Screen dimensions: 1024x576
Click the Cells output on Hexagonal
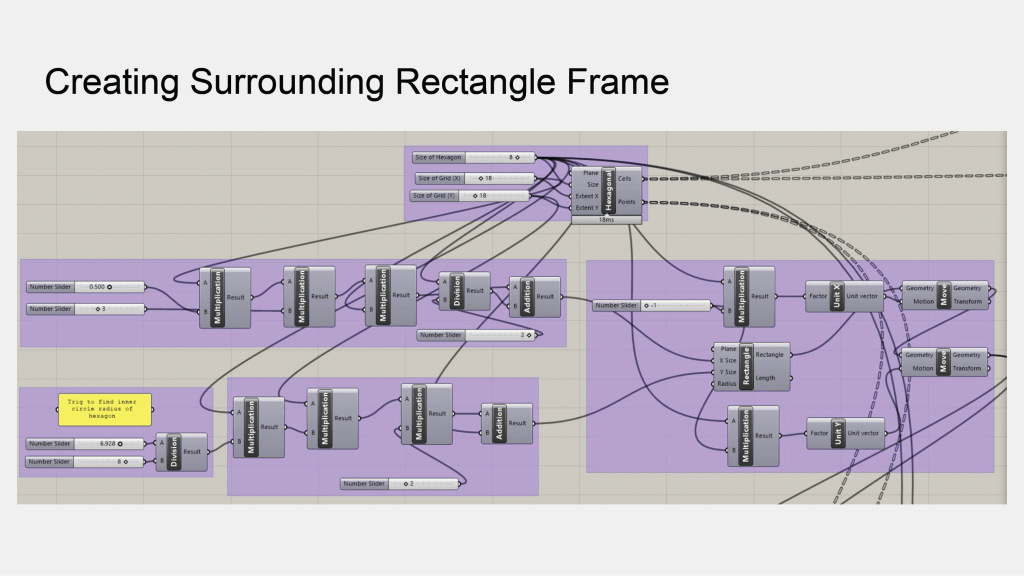[x=626, y=178]
